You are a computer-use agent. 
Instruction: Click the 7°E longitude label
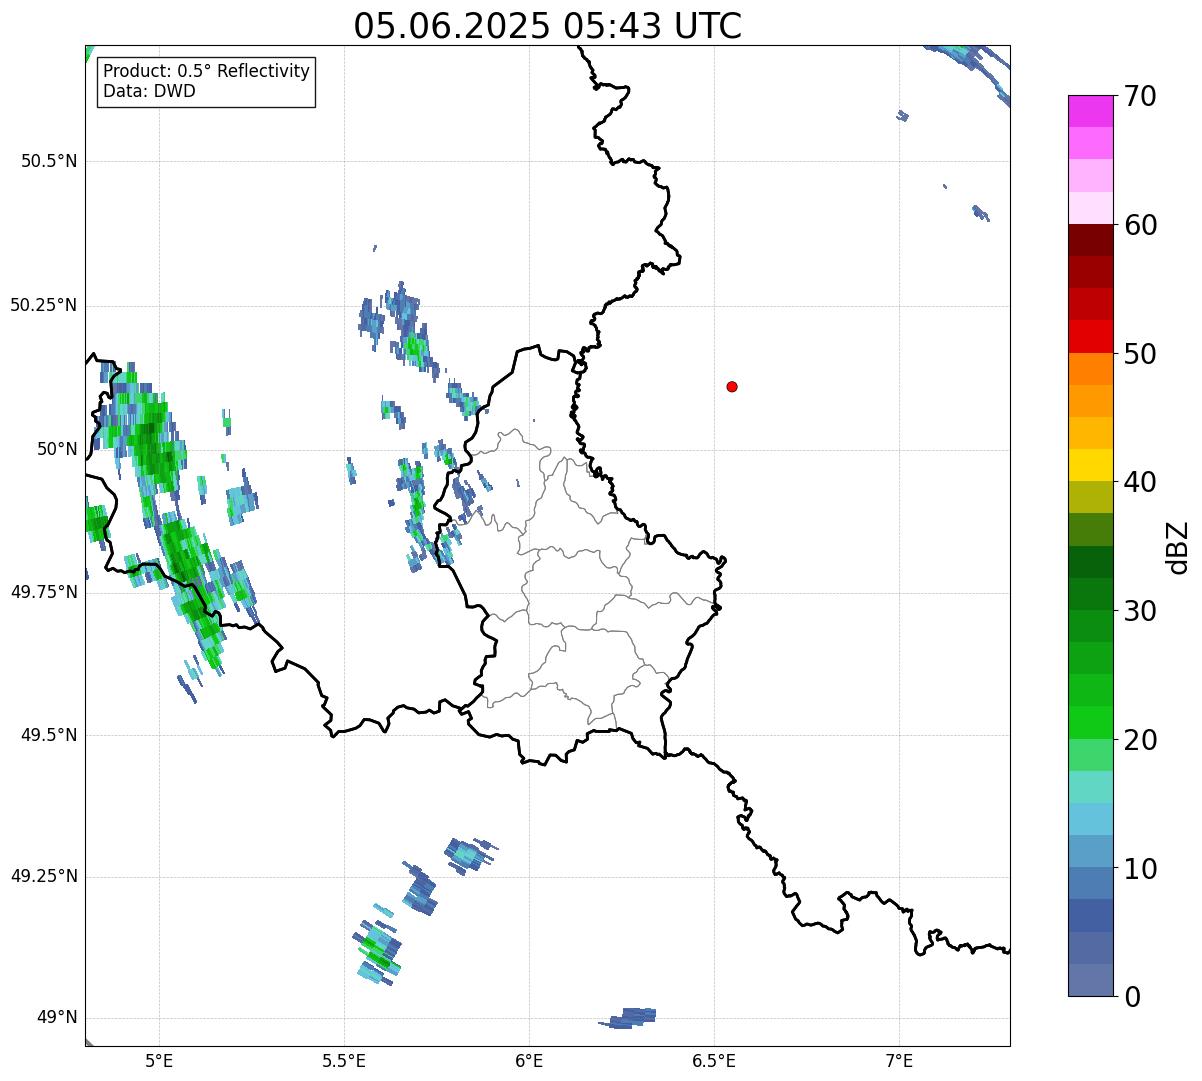(899, 1060)
